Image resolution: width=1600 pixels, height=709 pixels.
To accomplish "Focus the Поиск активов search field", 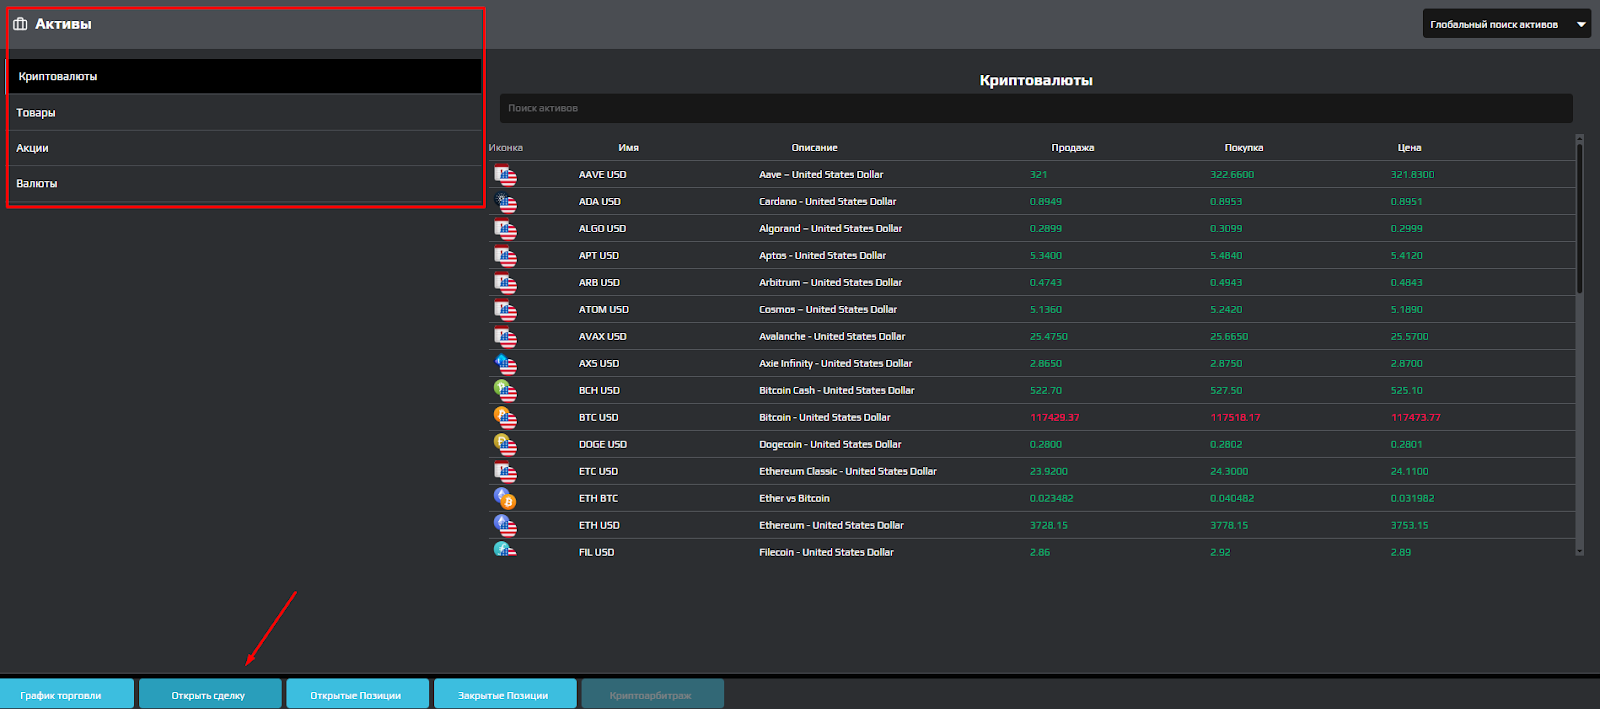I will [1036, 108].
